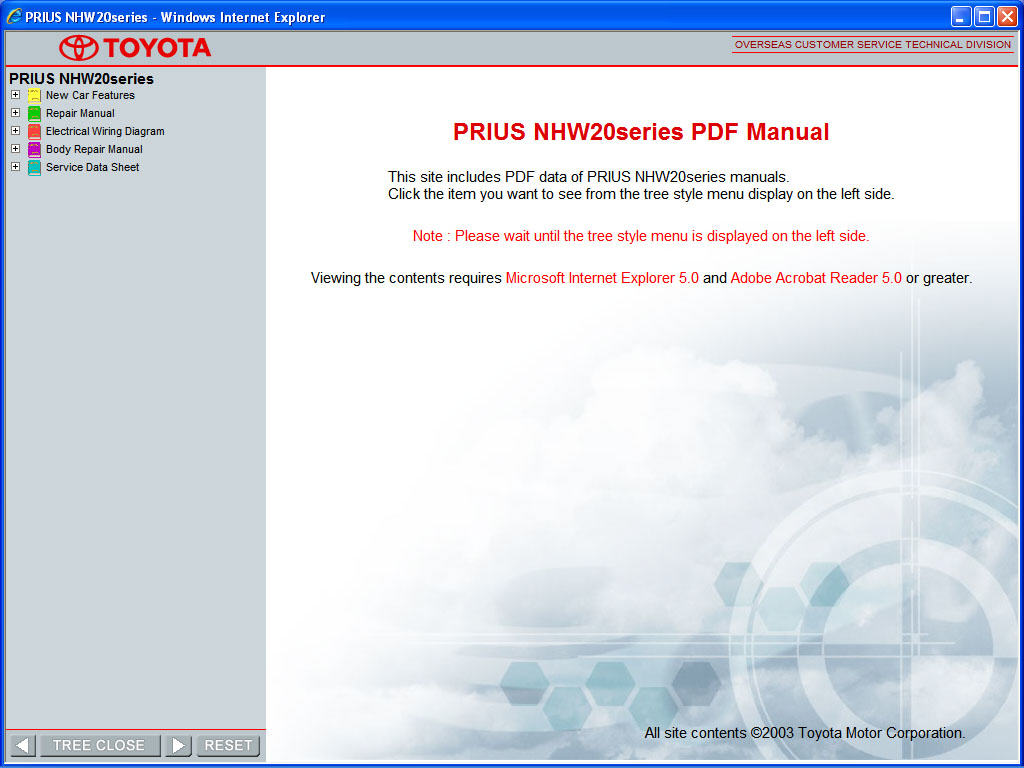Expand the Service Data Sheet node

click(x=16, y=167)
